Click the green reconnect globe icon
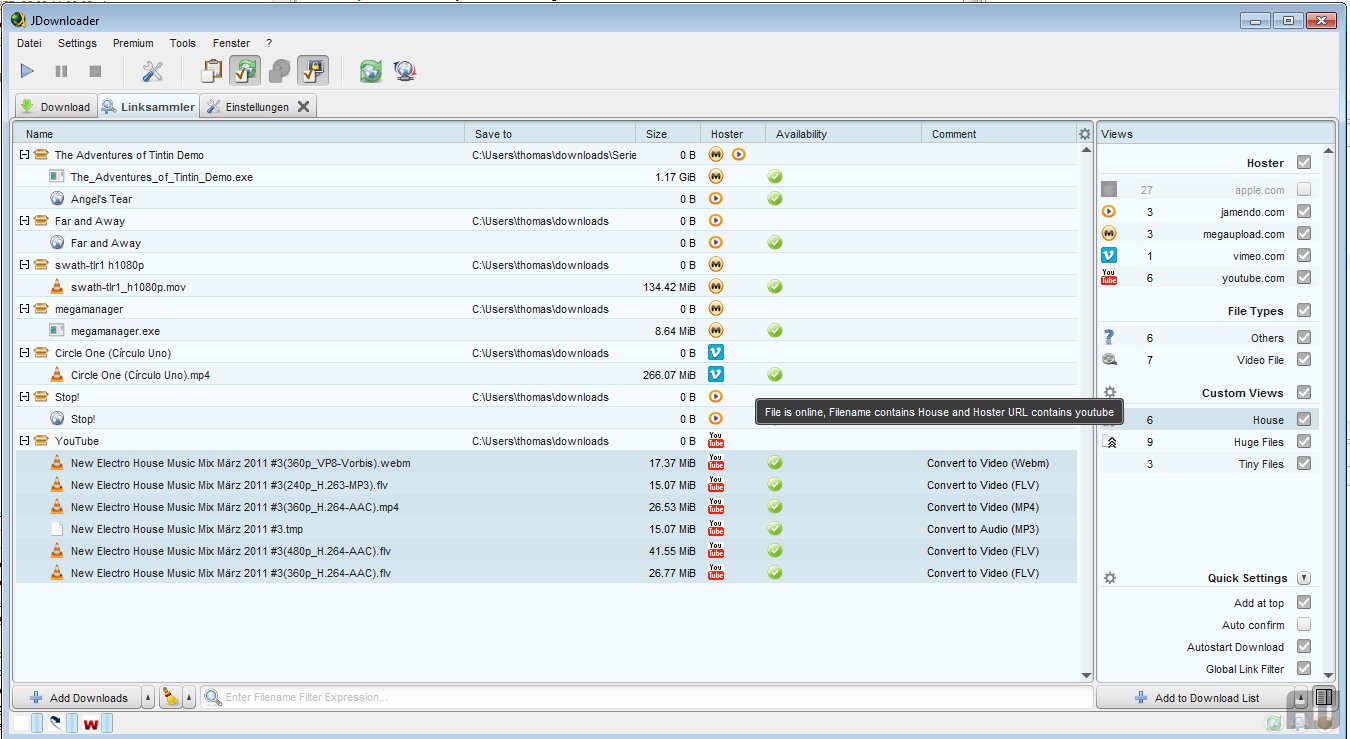 371,71
